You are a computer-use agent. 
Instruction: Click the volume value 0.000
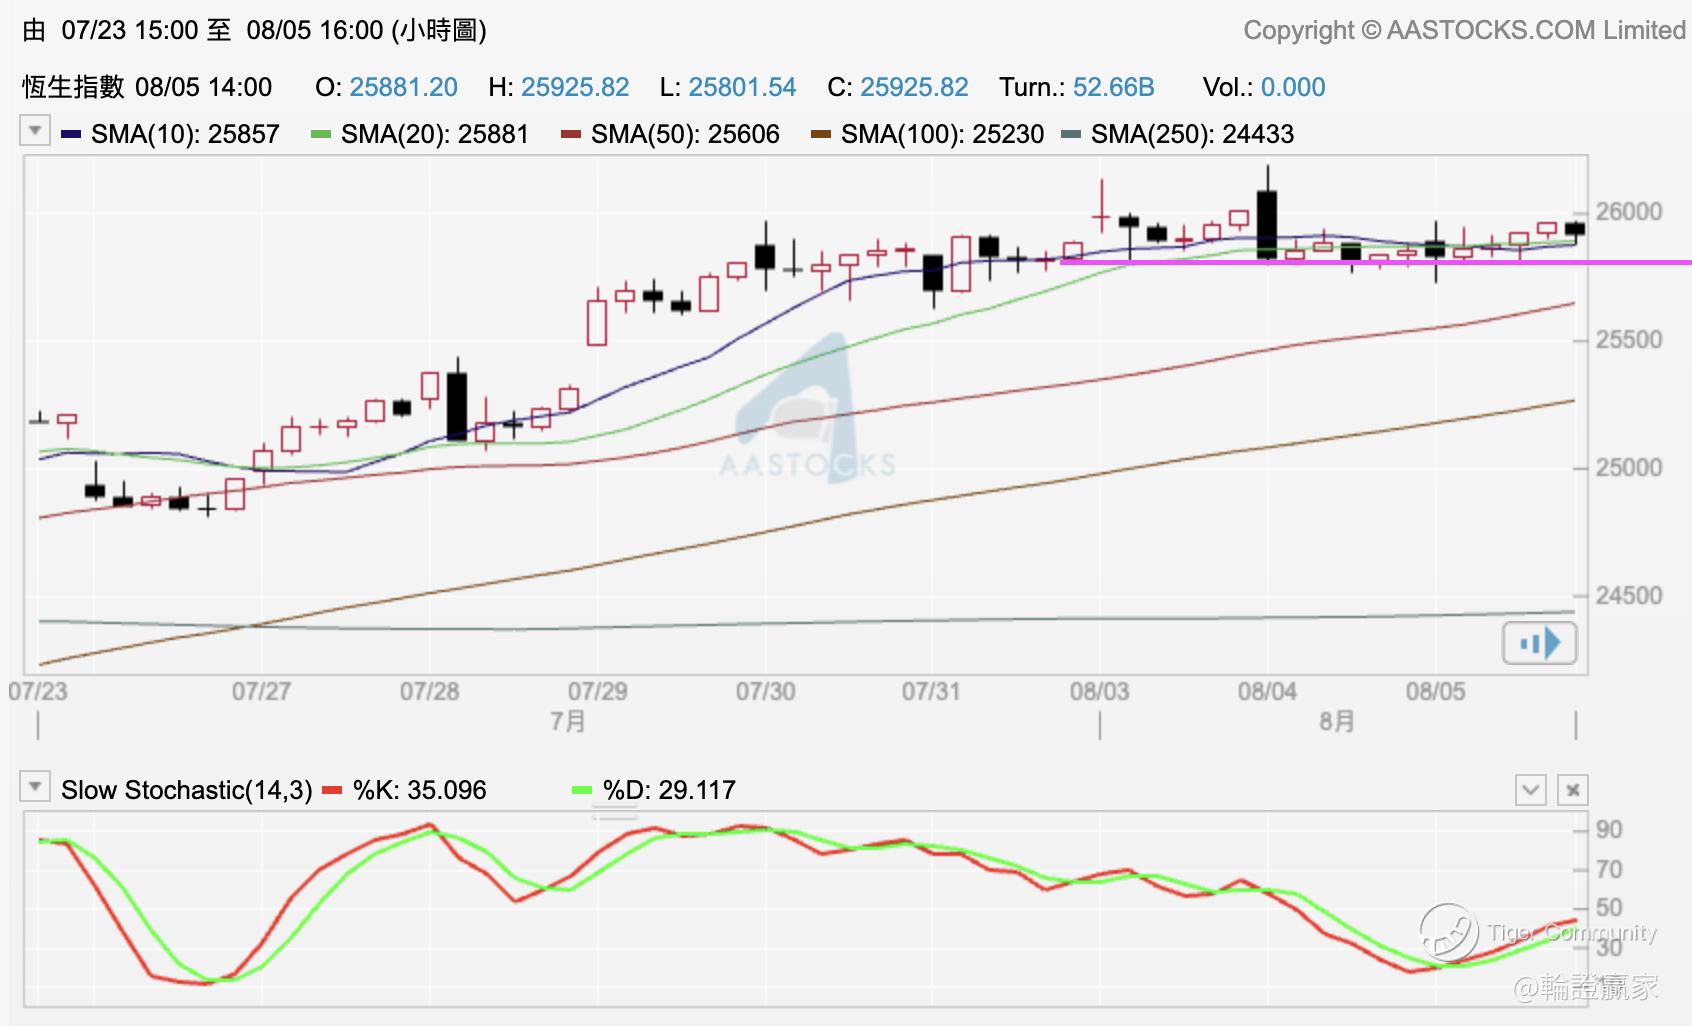1293,87
